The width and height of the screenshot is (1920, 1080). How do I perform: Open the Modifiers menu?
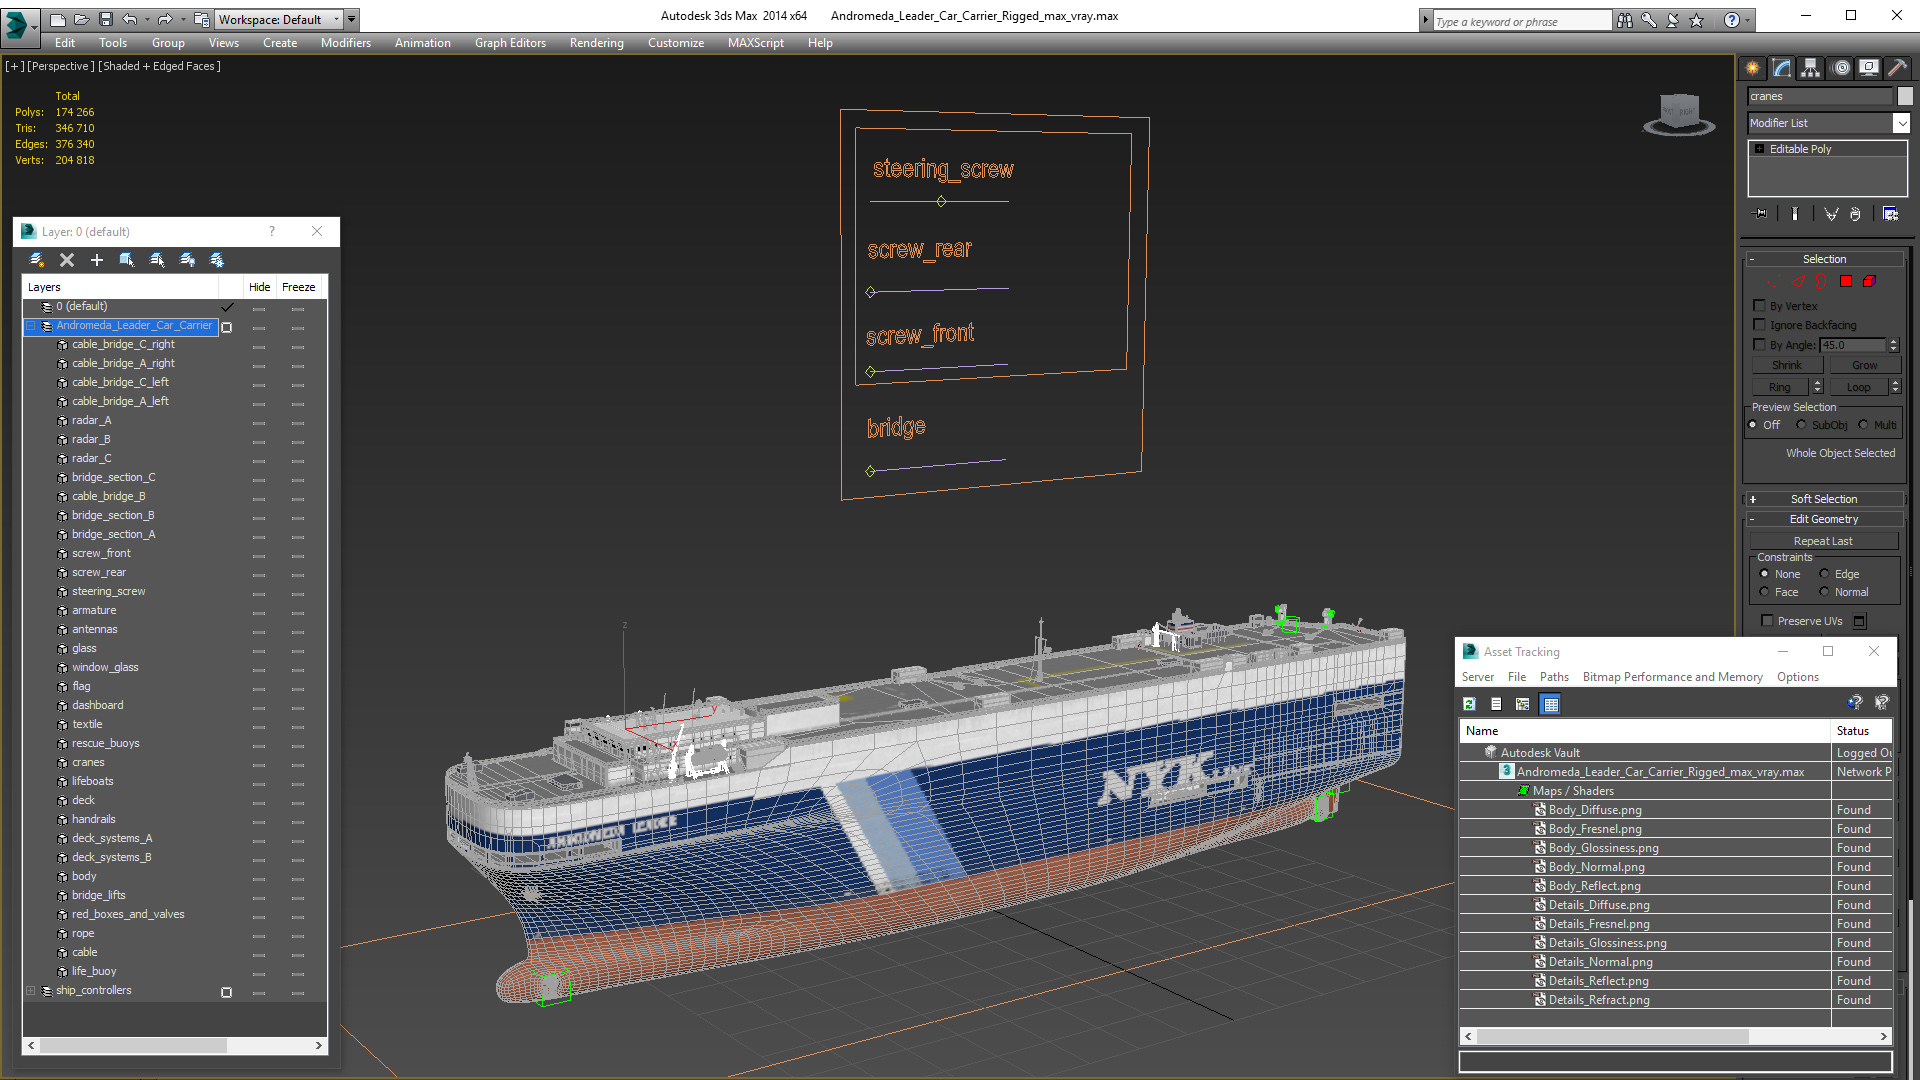click(346, 43)
